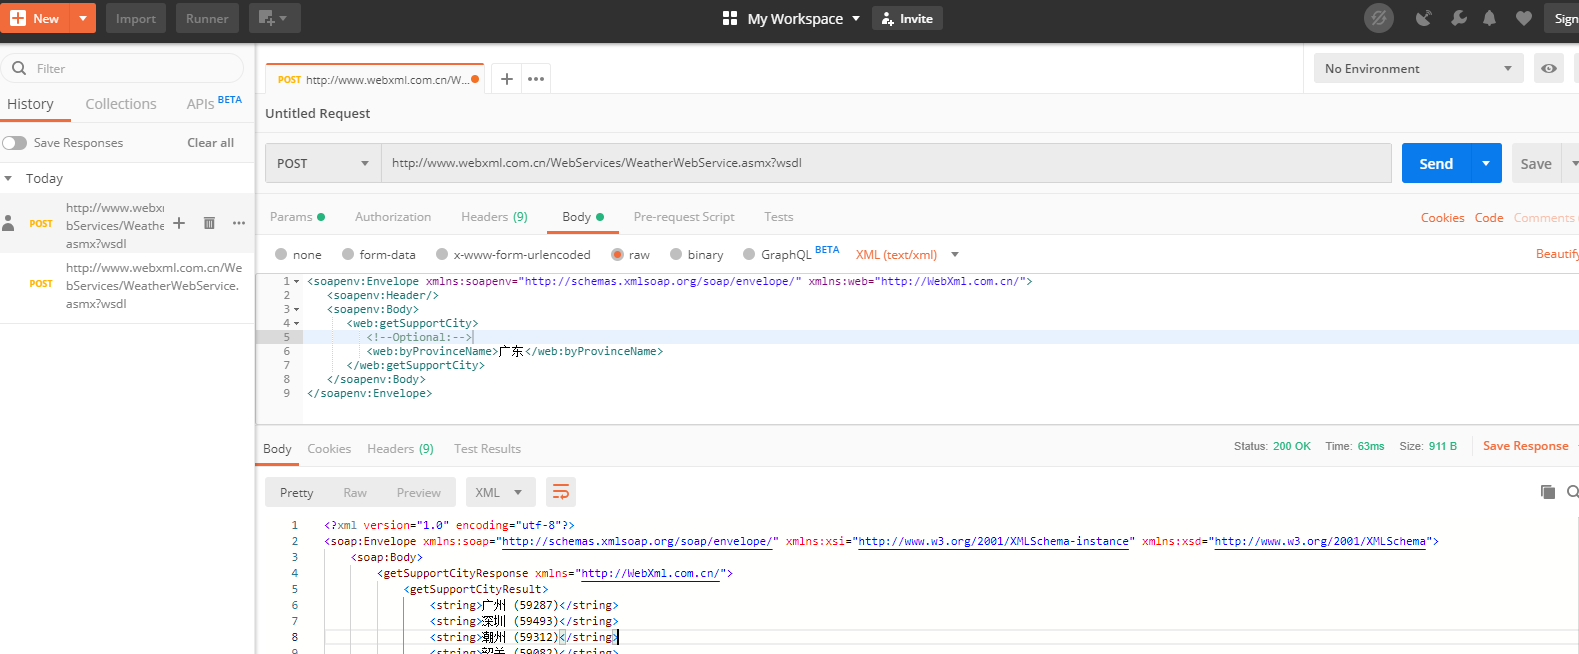The image size is (1579, 654).
Task: Select x-www-form-urlencoded body type
Action: click(x=442, y=254)
